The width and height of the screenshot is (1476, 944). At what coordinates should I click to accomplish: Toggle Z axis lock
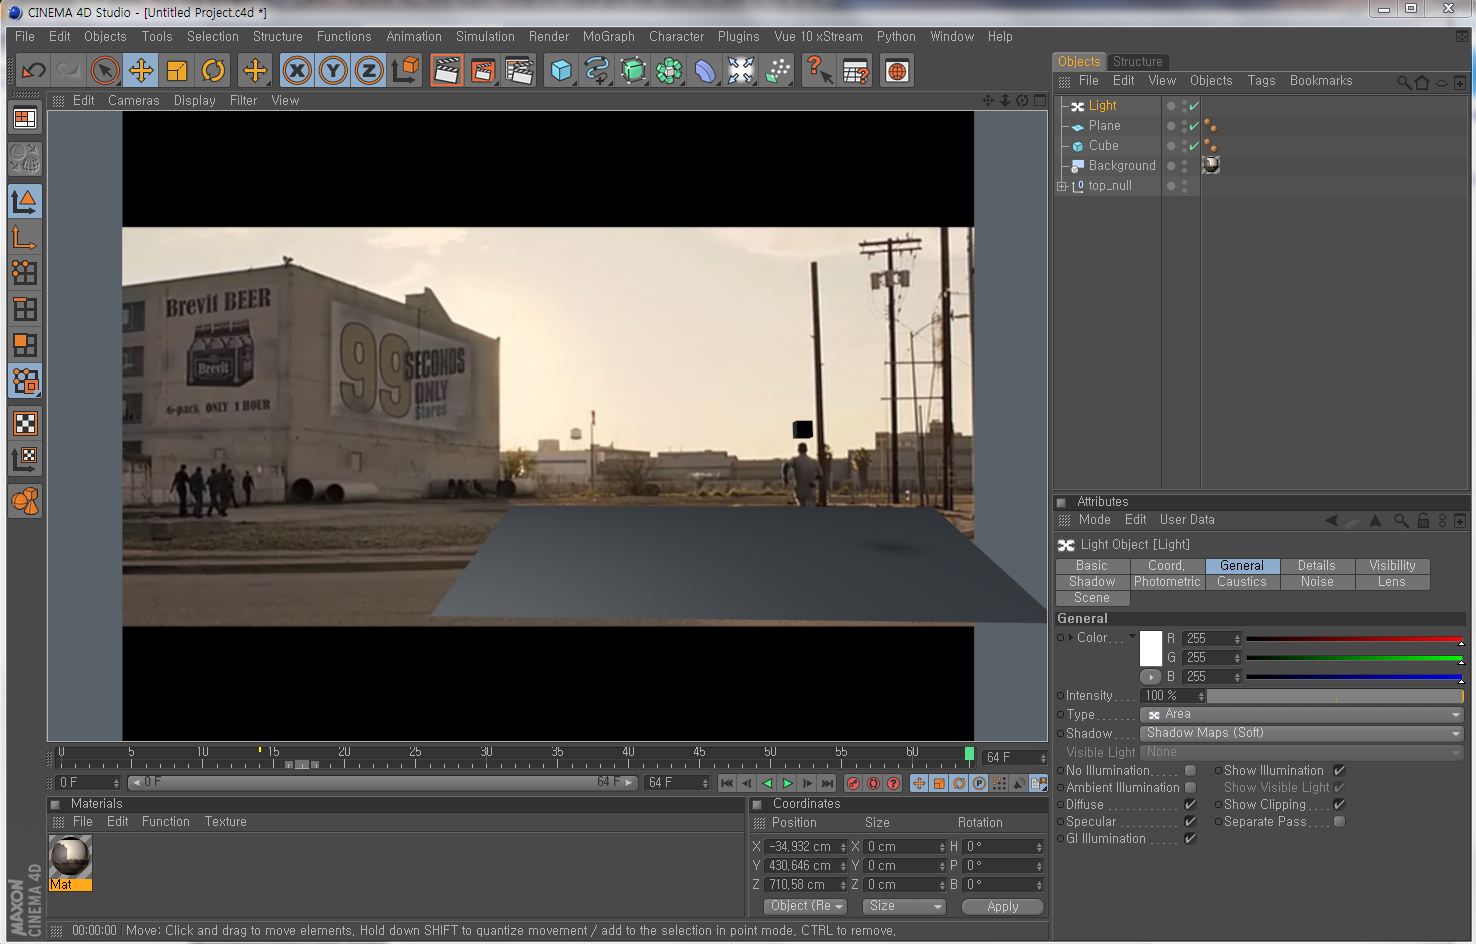point(369,71)
